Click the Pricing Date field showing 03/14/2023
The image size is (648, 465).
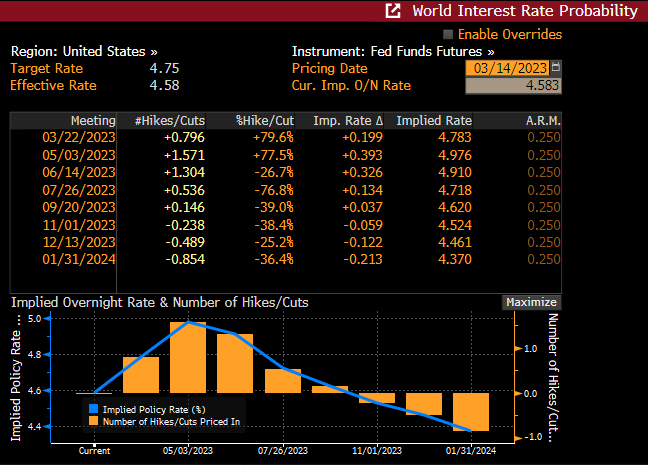[507, 67]
